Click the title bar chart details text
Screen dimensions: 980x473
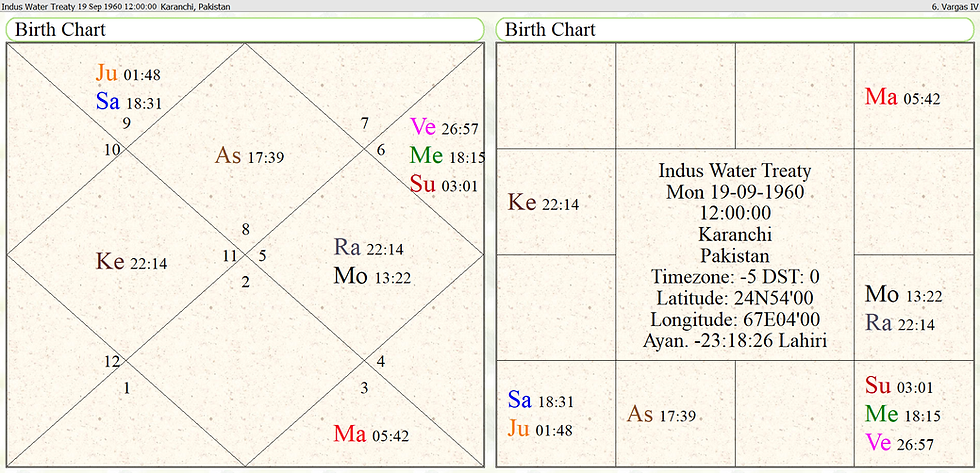coord(116,6)
